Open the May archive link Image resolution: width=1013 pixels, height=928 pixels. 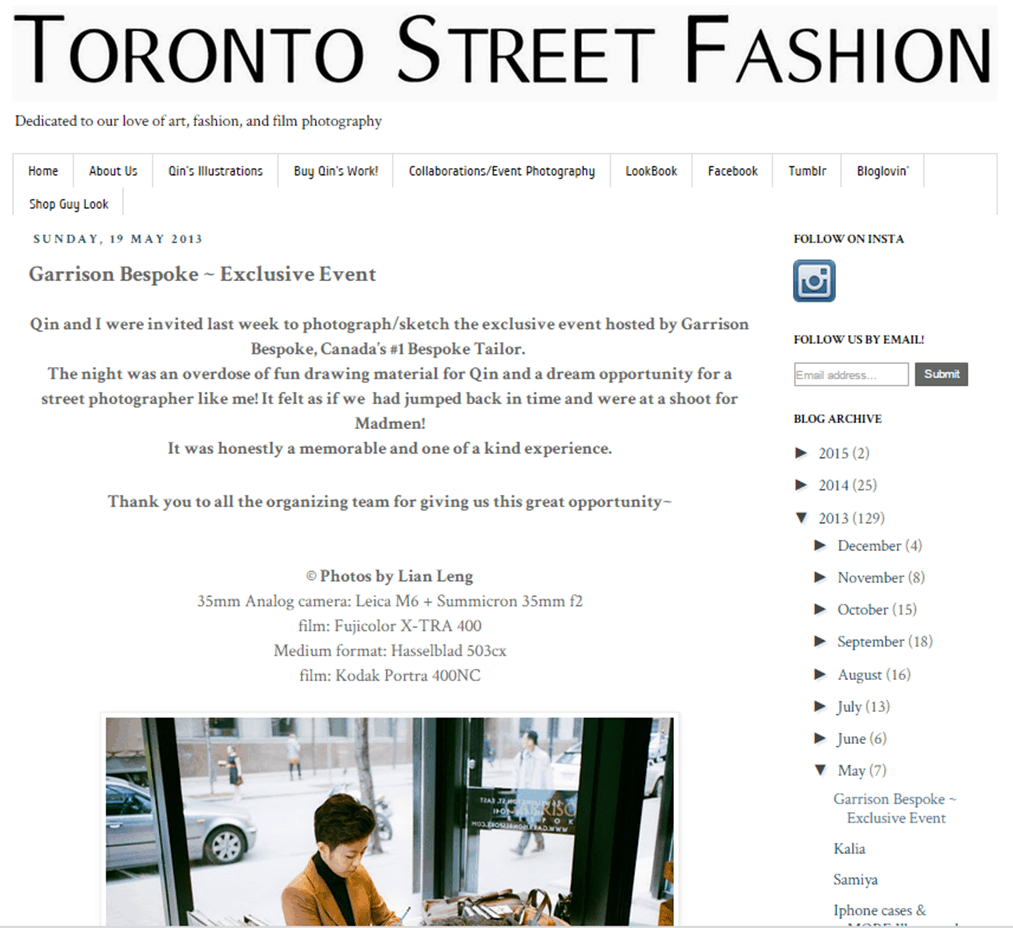click(x=851, y=770)
